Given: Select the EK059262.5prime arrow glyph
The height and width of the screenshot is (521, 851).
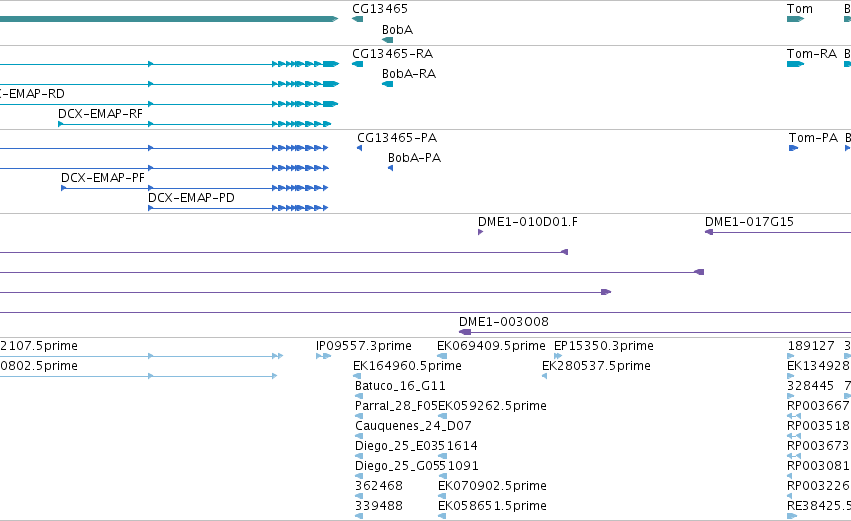Looking at the screenshot, I should click(442, 416).
